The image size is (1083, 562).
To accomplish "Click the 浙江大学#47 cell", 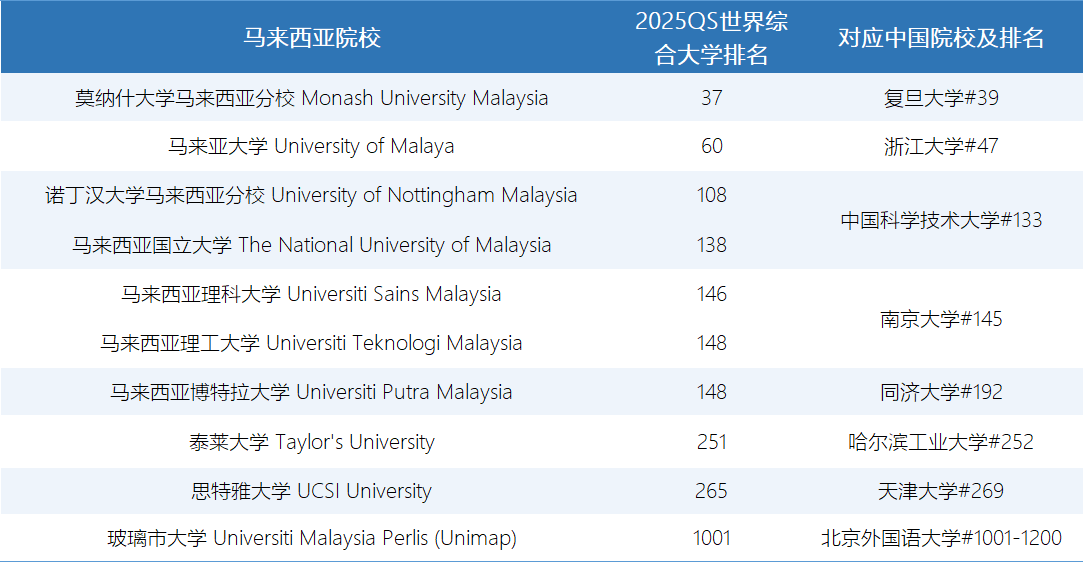I will coord(940,146).
